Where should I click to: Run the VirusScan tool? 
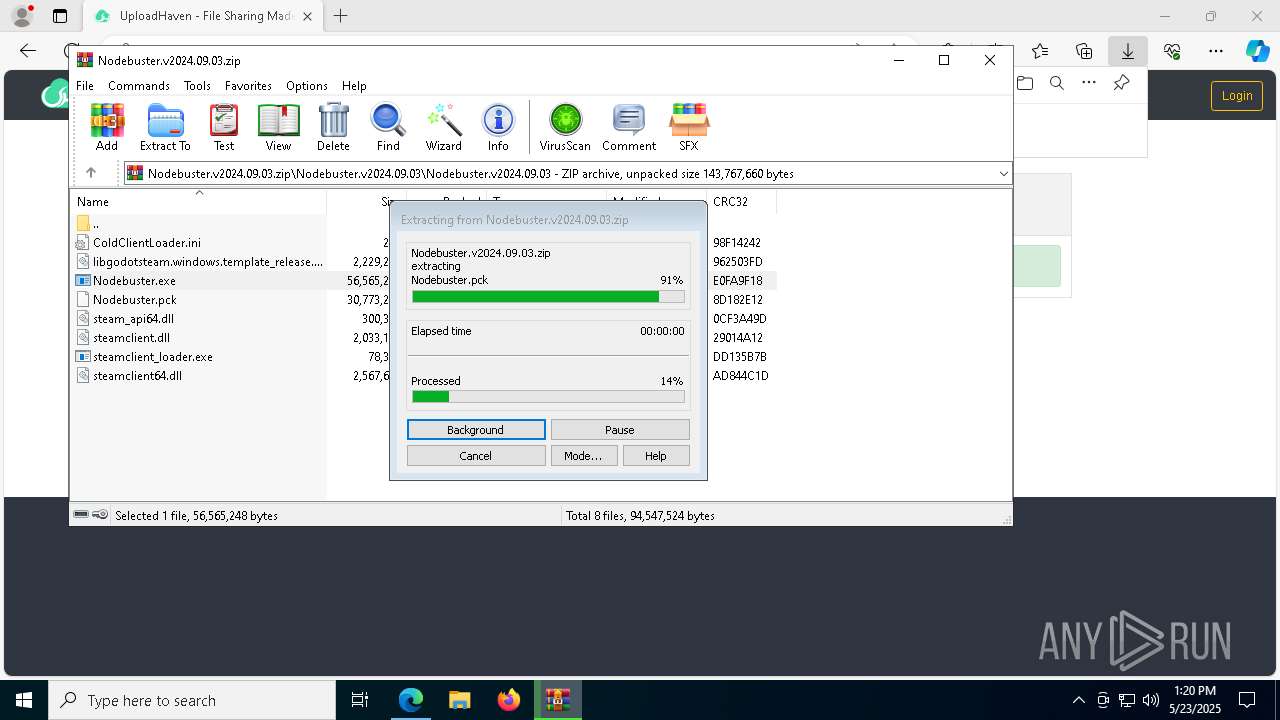565,127
